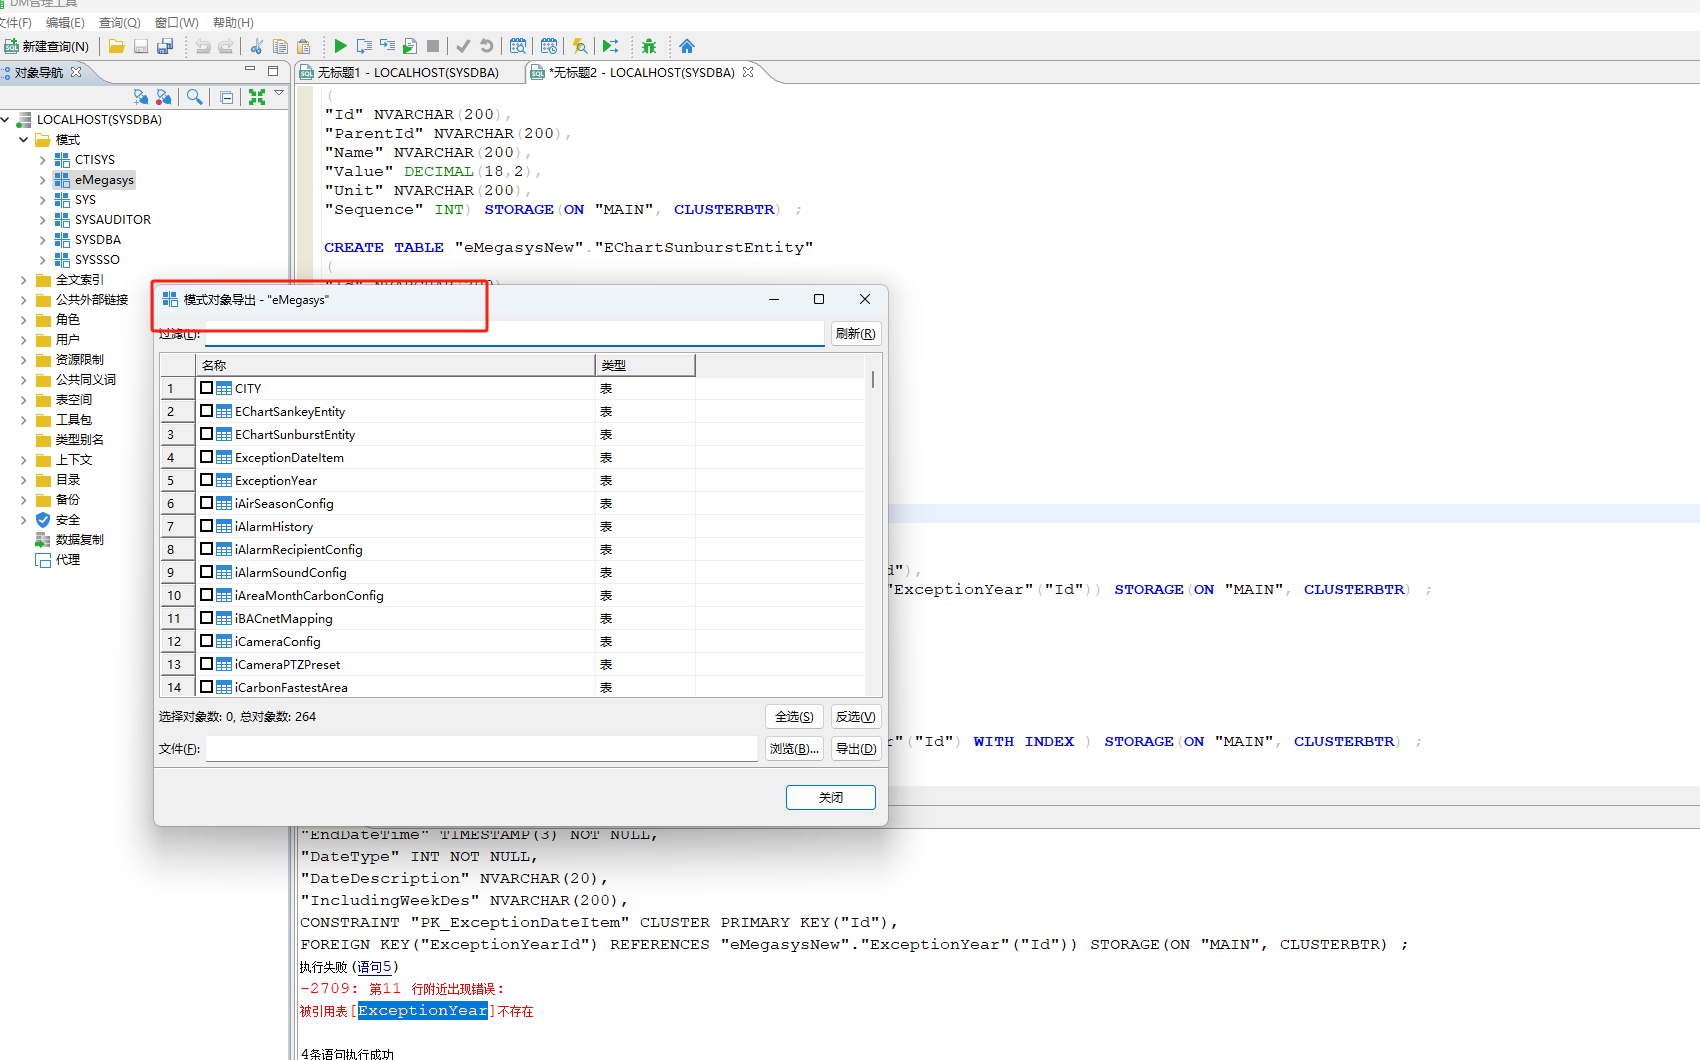This screenshot has height=1060, width=1700.
Task: Run the SQL with green play icon
Action: (x=340, y=46)
